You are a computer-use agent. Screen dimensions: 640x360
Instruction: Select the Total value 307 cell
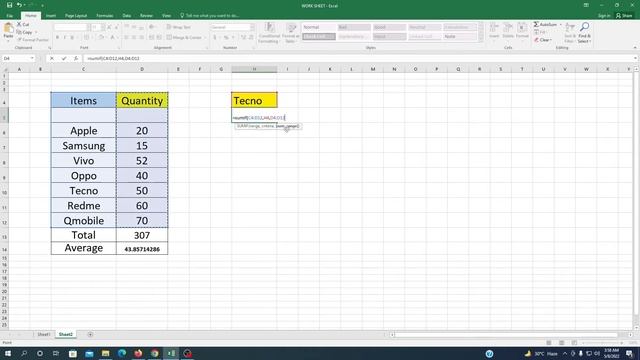[x=142, y=235]
